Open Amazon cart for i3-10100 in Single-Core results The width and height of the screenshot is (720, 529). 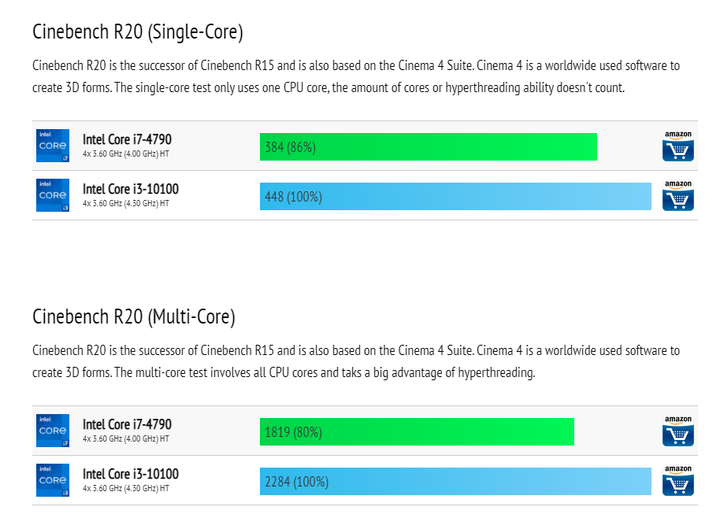tap(678, 196)
